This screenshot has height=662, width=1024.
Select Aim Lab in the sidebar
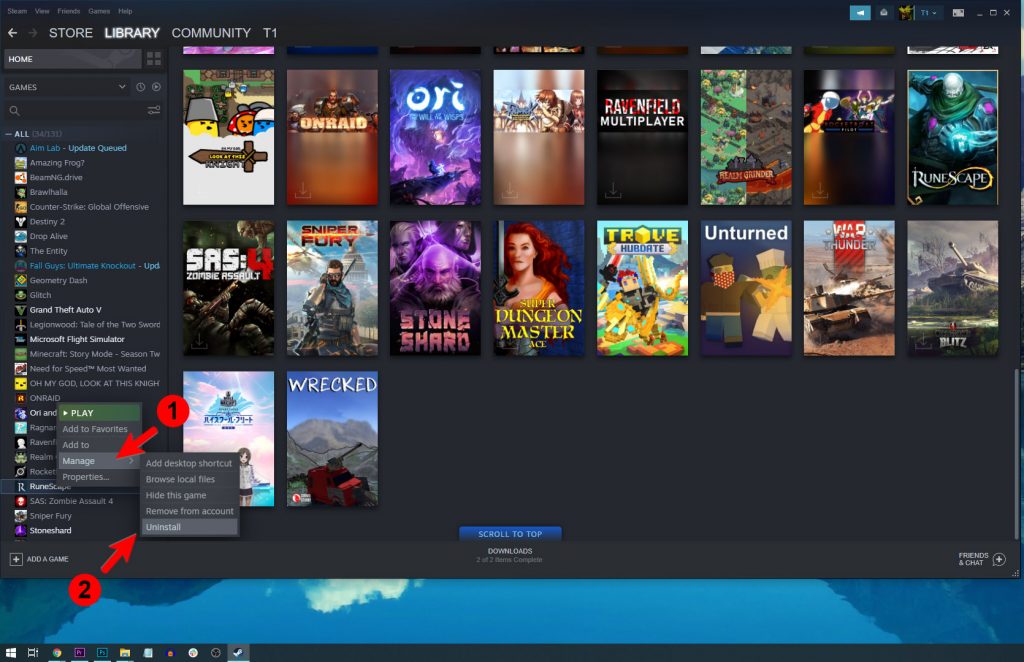(78, 148)
